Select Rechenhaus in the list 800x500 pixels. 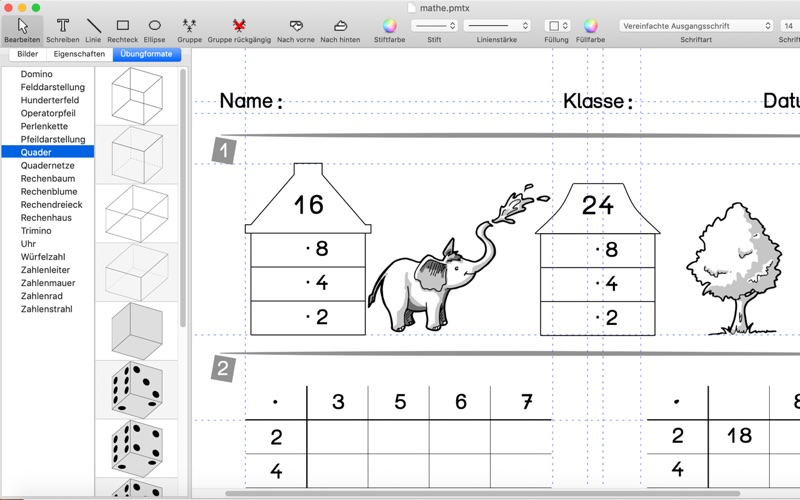tap(46, 217)
